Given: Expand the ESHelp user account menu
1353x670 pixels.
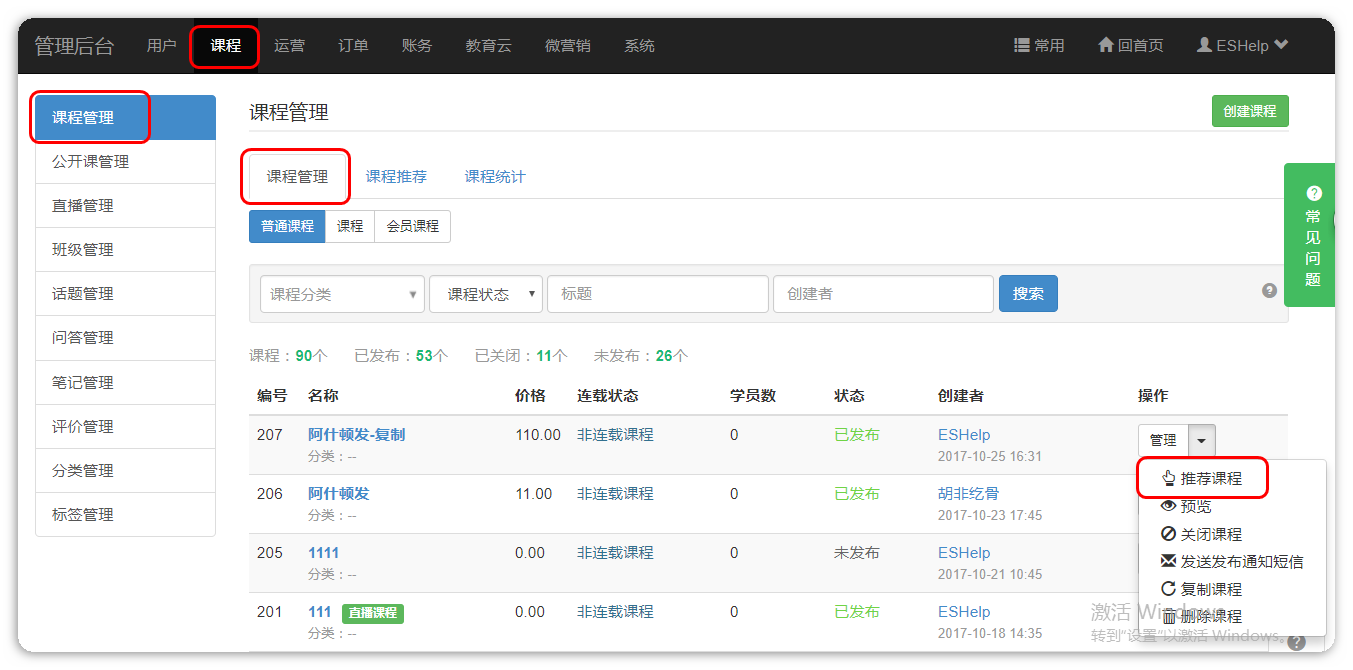Looking at the screenshot, I should coord(1242,46).
